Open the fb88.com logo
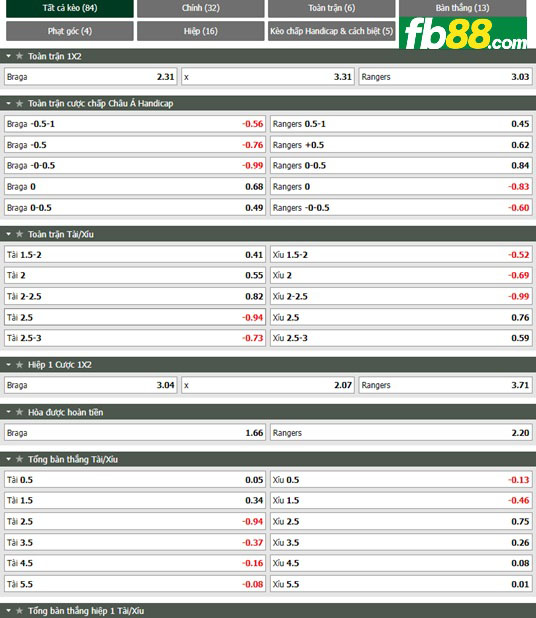The image size is (536, 618). tap(463, 33)
